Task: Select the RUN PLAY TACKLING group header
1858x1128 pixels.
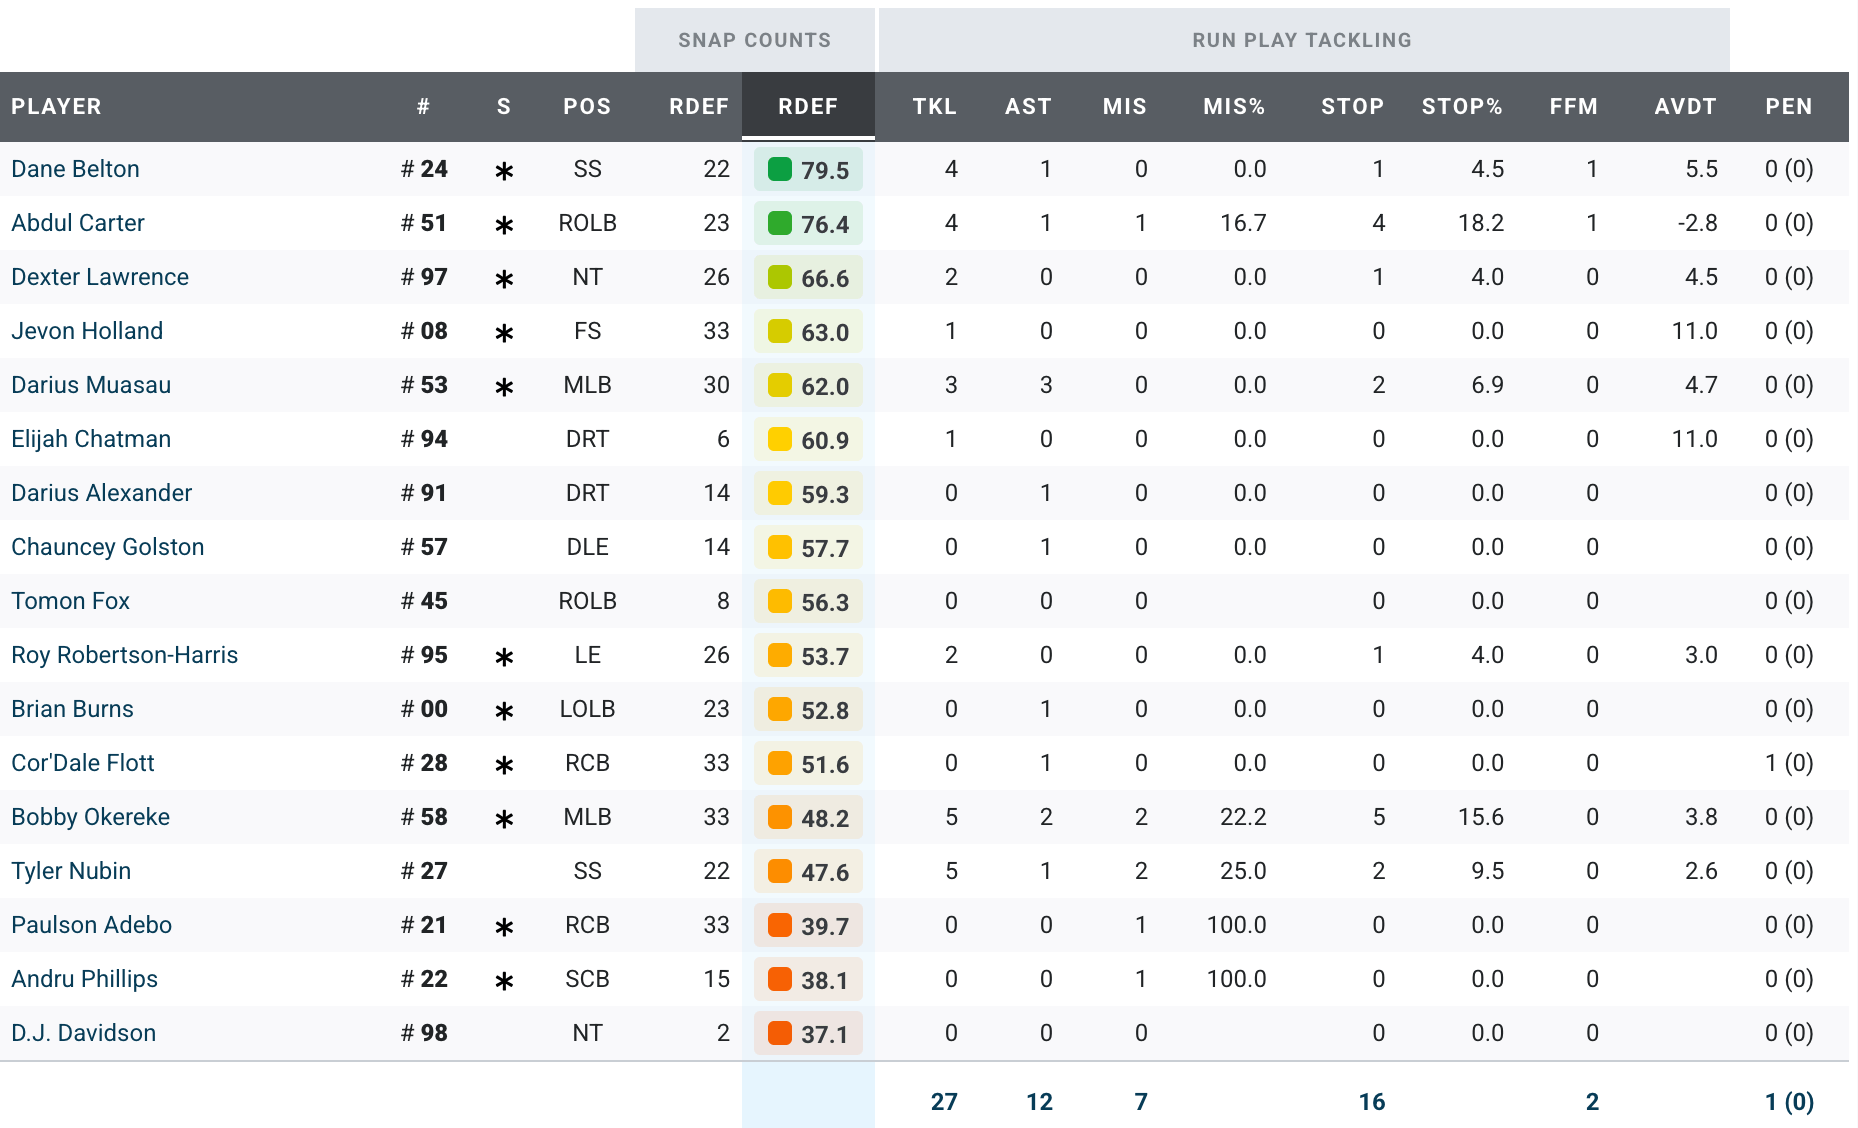Action: tap(1302, 40)
